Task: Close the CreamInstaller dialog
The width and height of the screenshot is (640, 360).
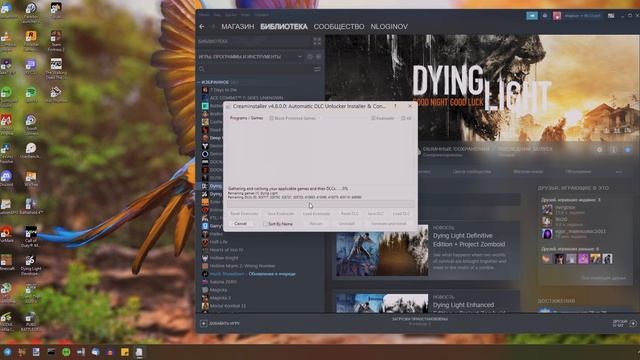Action: tap(410, 106)
